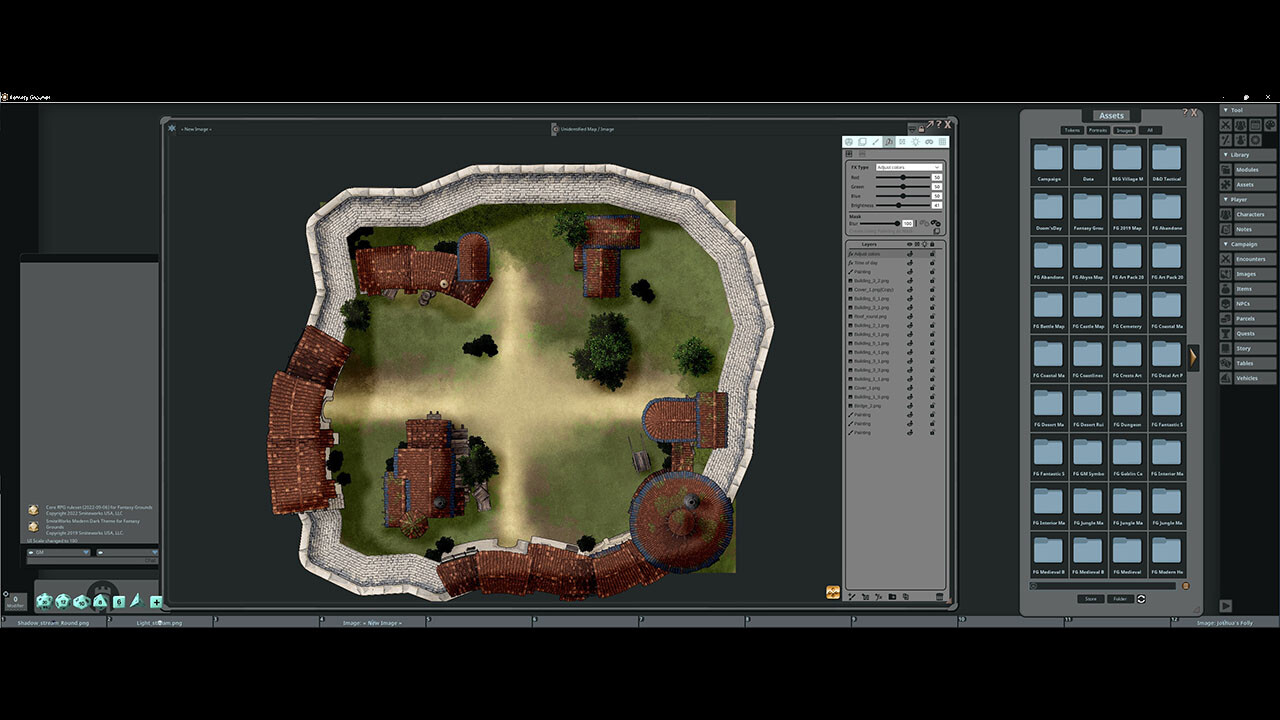Open the FG Battle Map asset folder
This screenshot has height=720, width=1280.
(x=1048, y=305)
